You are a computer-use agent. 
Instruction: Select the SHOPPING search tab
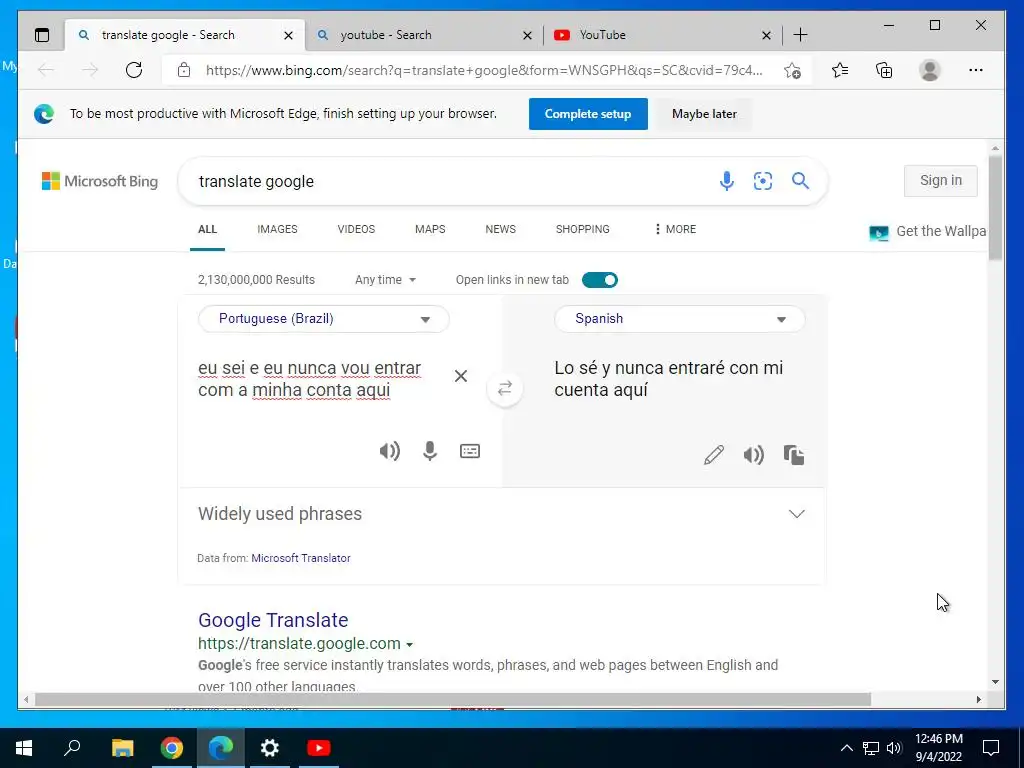(x=583, y=229)
